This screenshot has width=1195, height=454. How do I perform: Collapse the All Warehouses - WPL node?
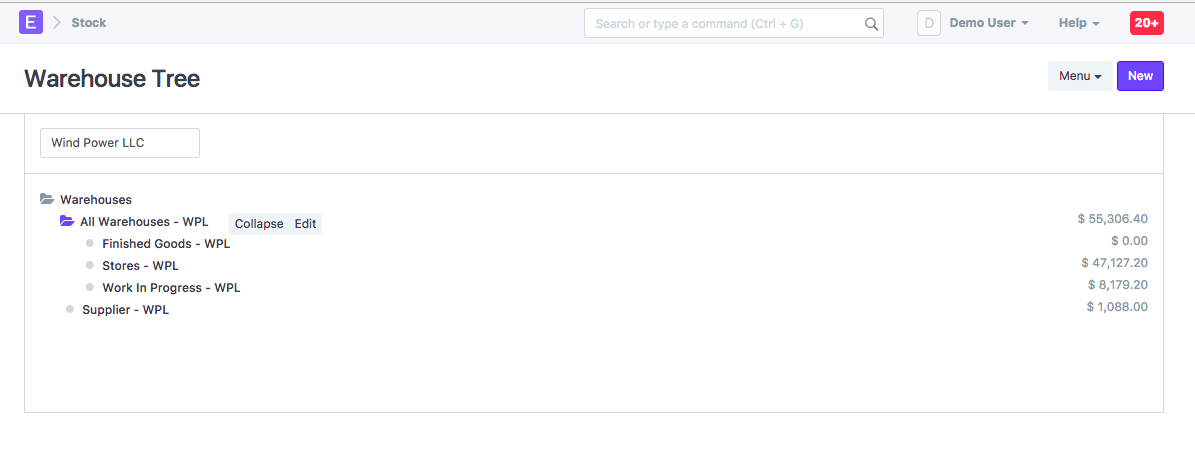[259, 224]
